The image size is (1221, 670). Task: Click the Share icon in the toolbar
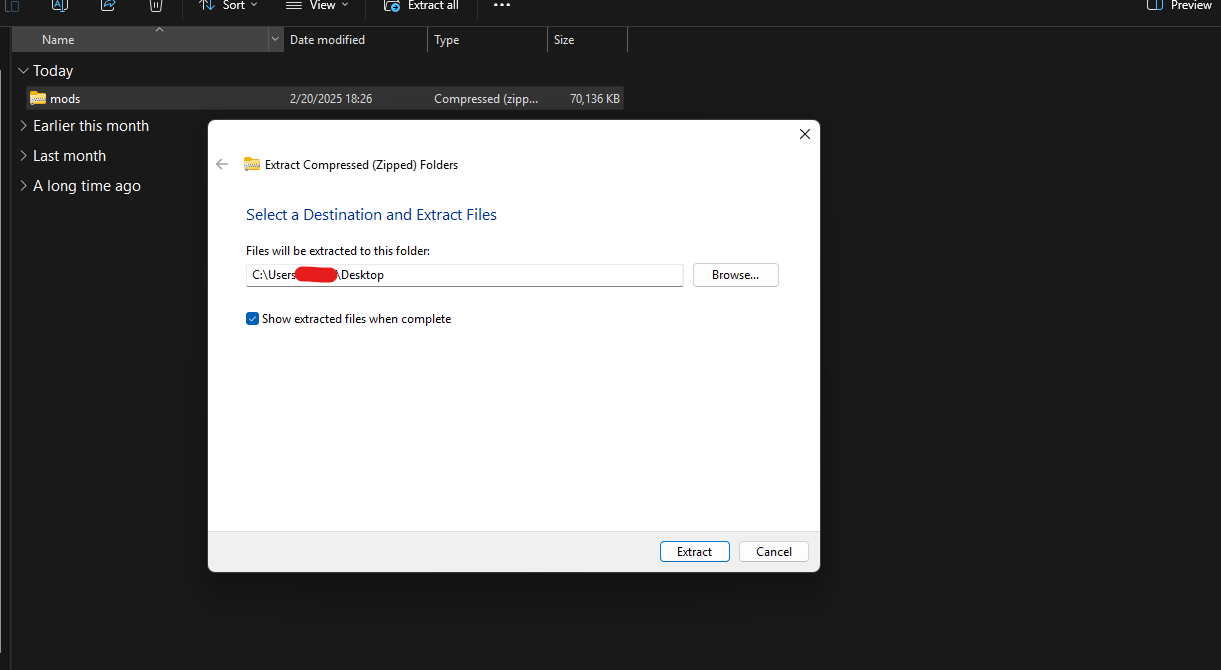tap(108, 5)
